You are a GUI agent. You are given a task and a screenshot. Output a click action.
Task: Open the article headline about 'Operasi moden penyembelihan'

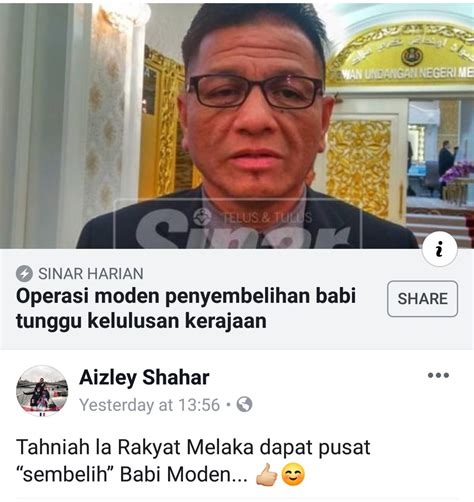[186, 308]
